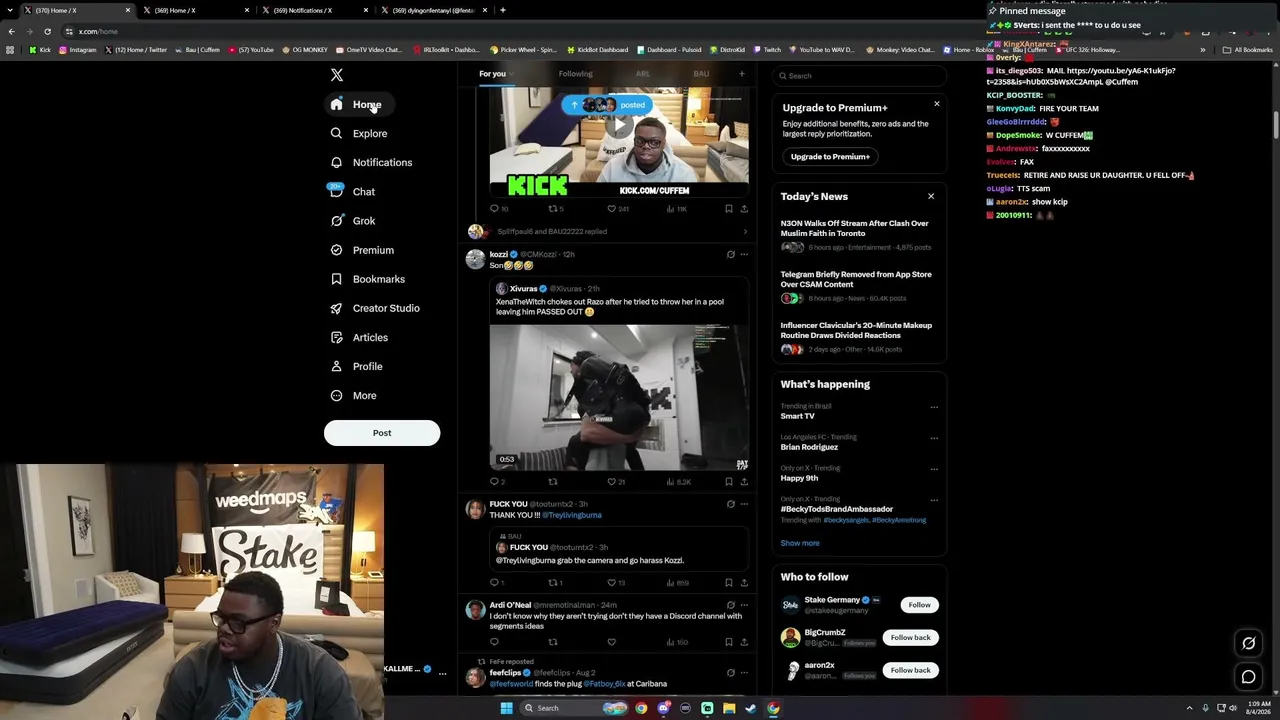
Task: Share the Kick video post
Action: click(744, 209)
